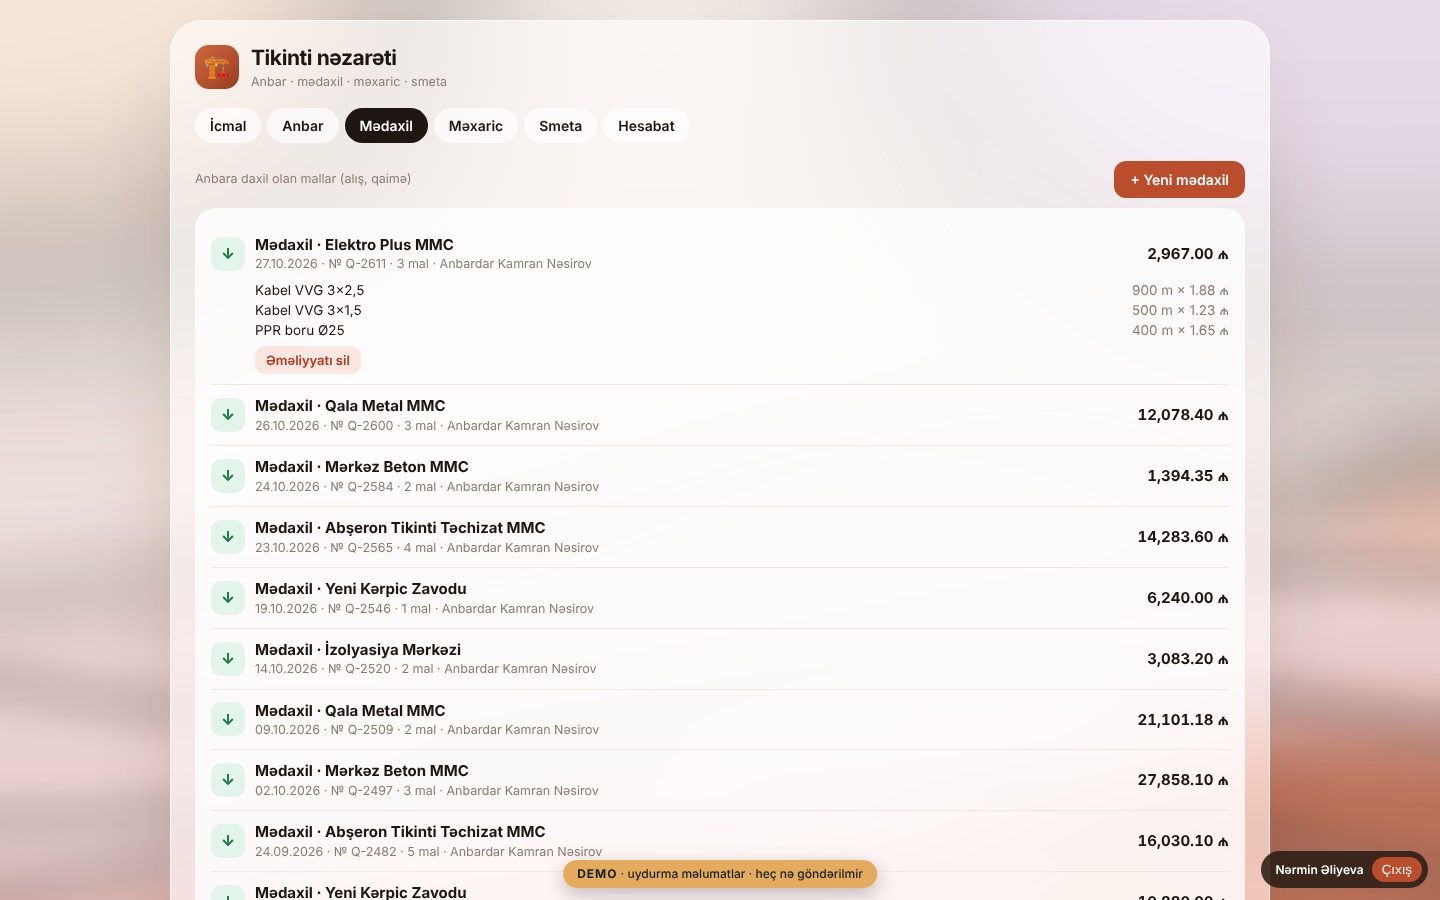Image resolution: width=1440 pixels, height=900 pixels.
Task: Expand the İzolyasiya Mərkəzi entry
Action: (x=720, y=659)
